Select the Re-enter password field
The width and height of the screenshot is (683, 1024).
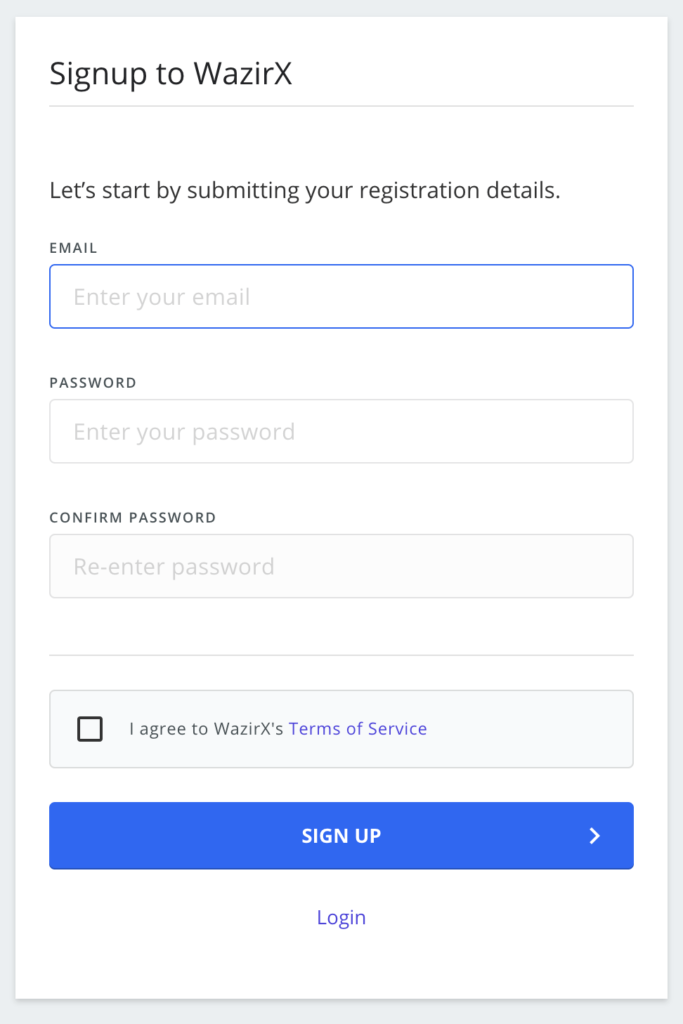pos(341,567)
